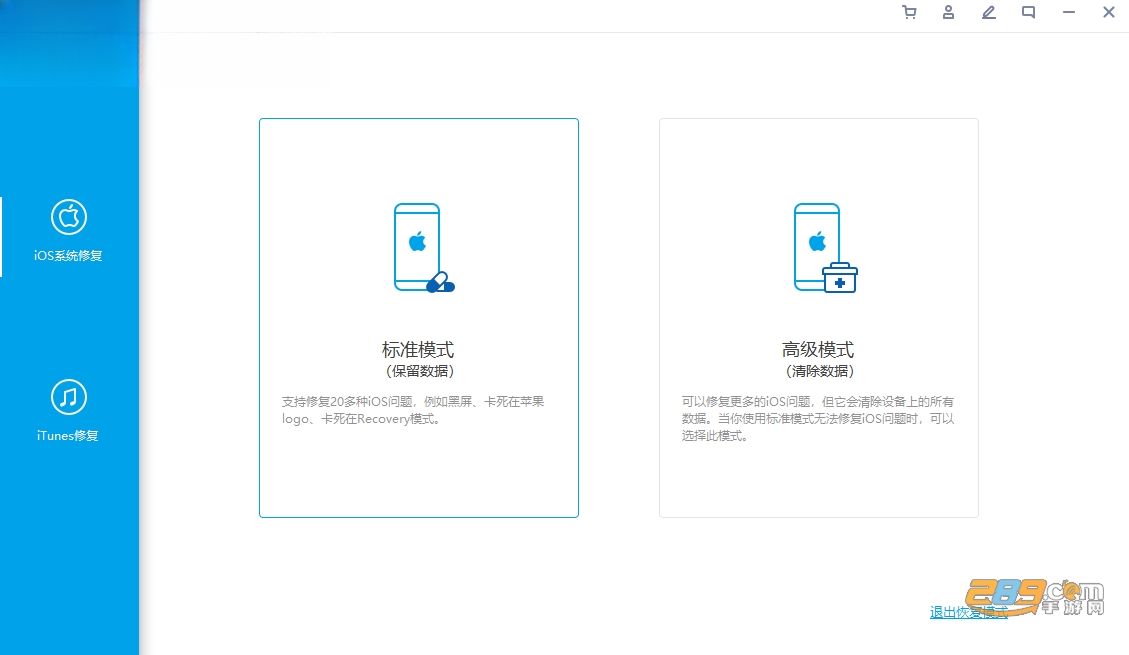Click the 退出恢复模式 link

[968, 613]
